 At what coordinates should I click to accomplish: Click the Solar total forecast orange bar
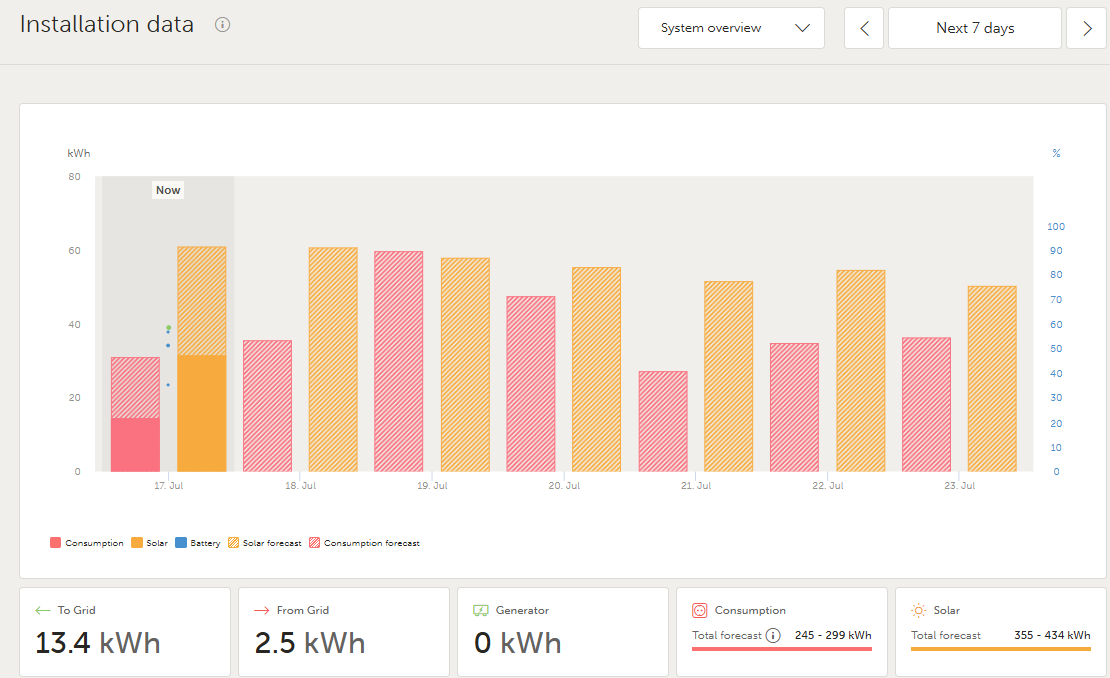[1000, 649]
